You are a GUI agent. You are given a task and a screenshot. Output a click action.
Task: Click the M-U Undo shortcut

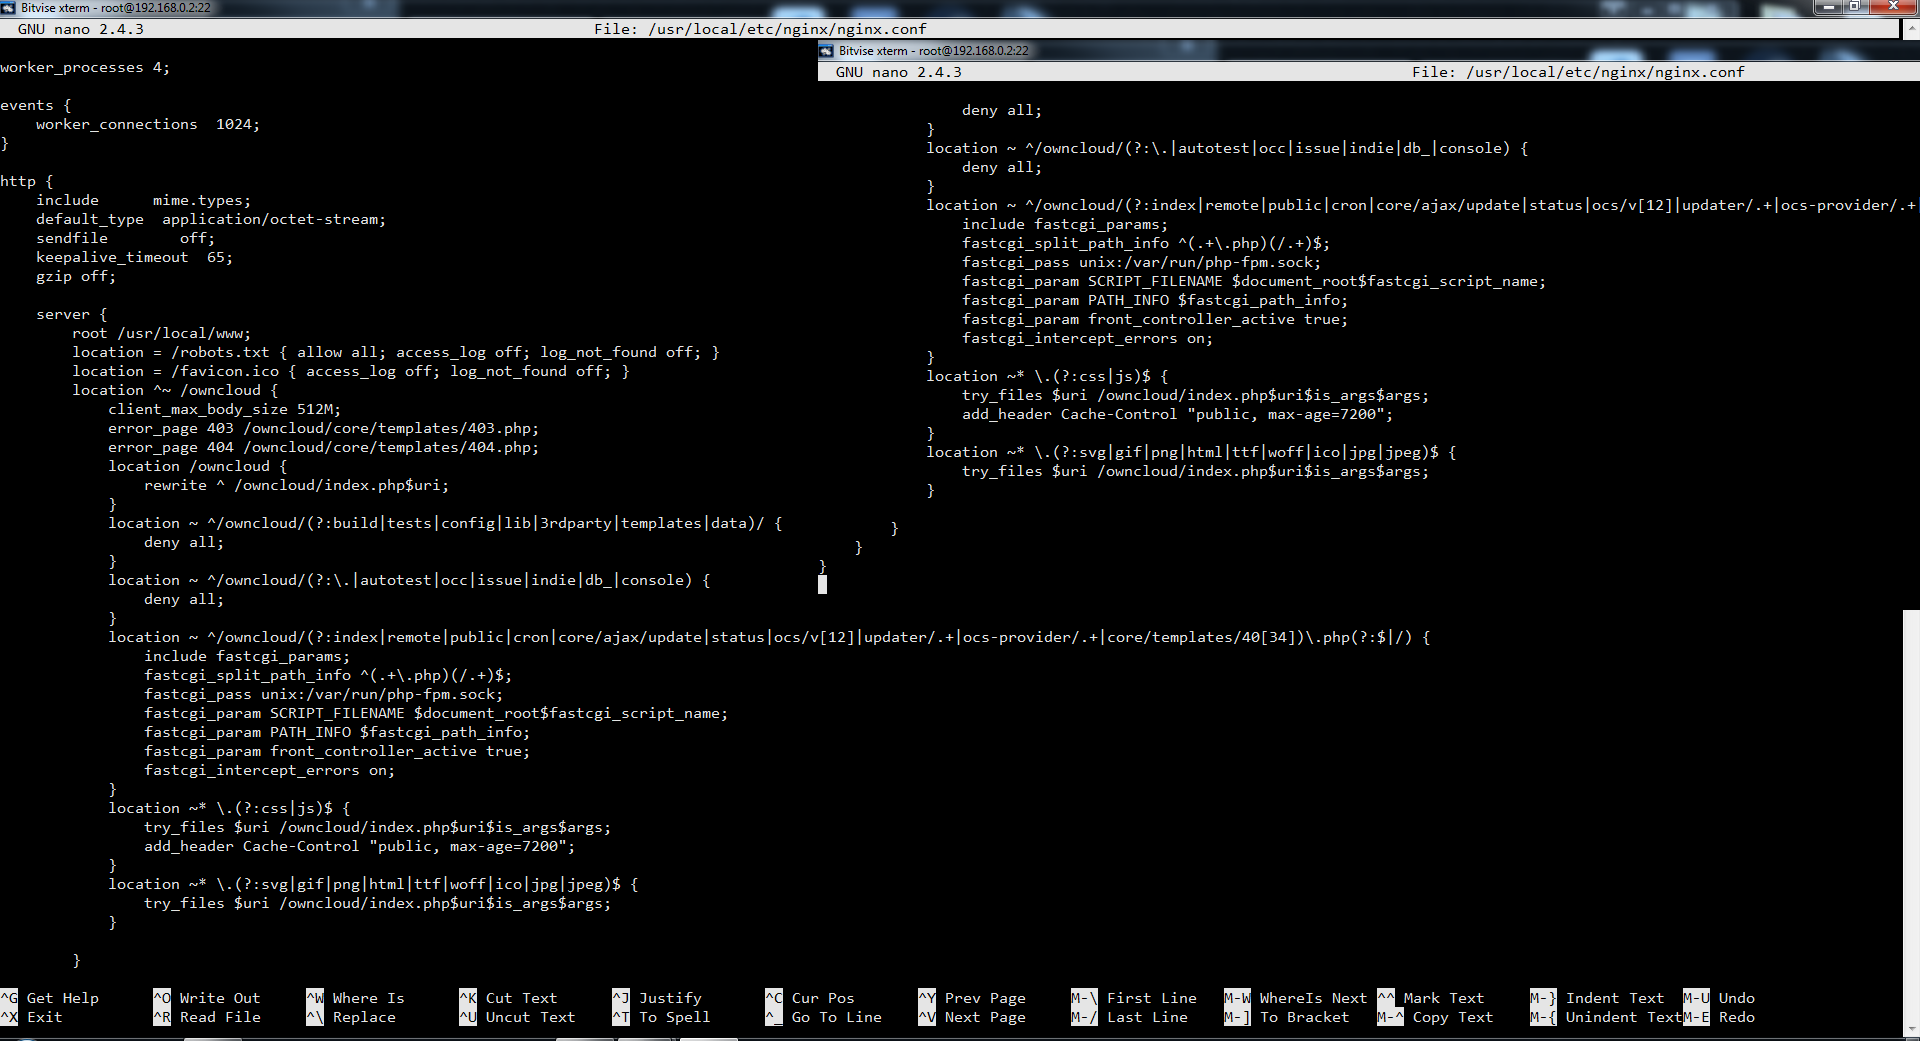(1719, 998)
